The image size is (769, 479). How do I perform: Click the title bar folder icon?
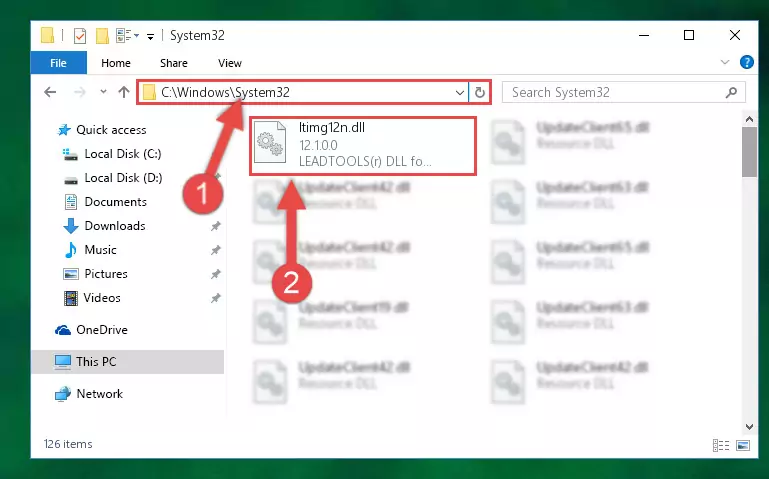click(48, 35)
